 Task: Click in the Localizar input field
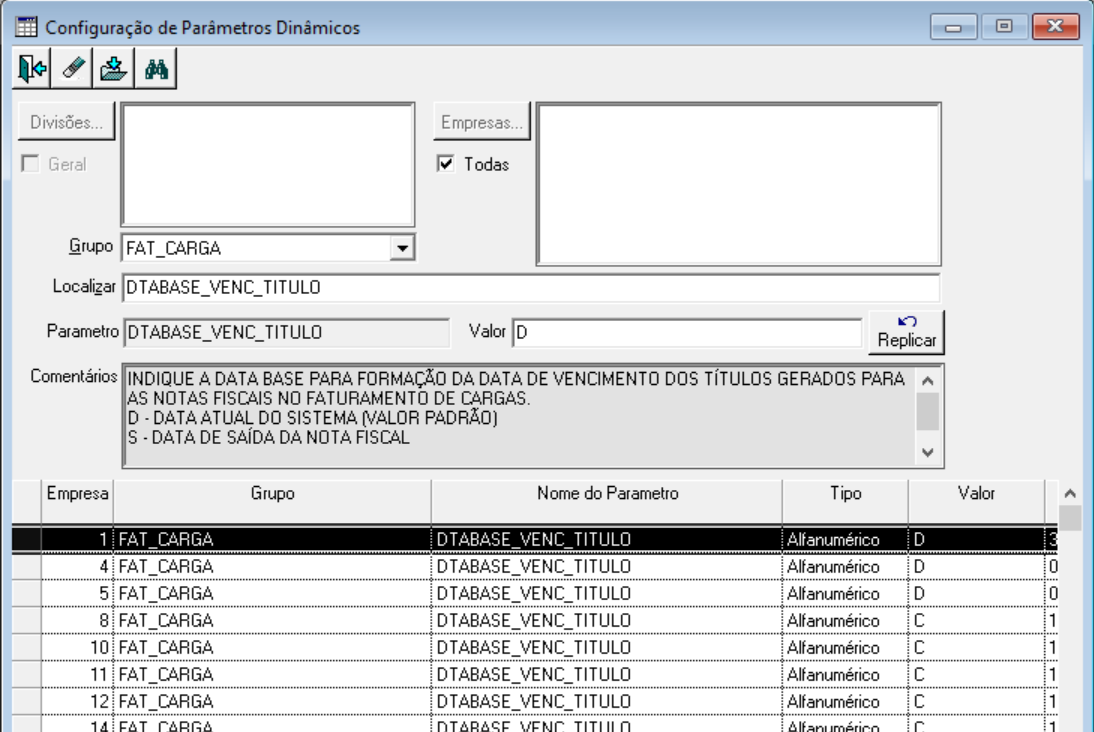click(x=531, y=287)
